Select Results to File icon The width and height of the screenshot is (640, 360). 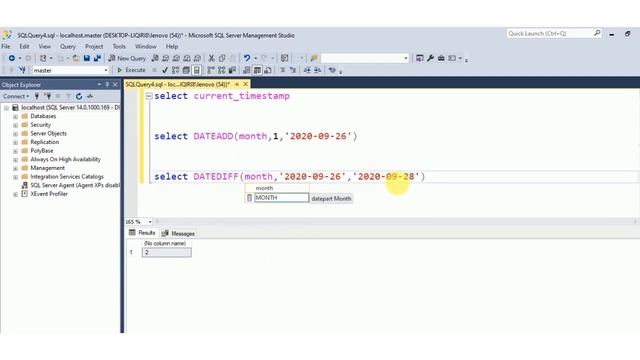[x=268, y=70]
